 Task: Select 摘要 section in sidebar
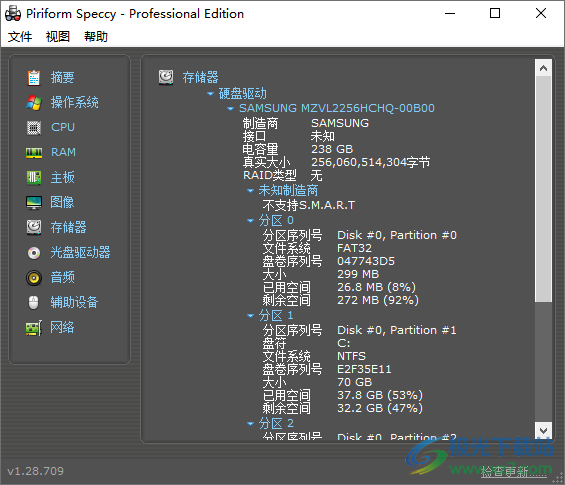pos(63,77)
